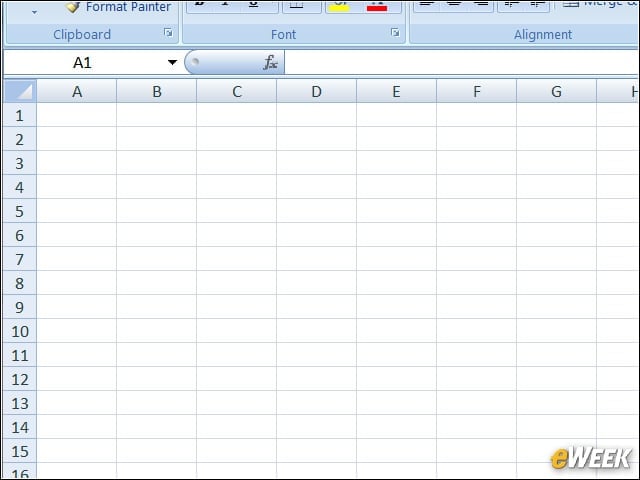Toggle the borders button in Font group
Screen dimensions: 640x480
tap(301, 7)
